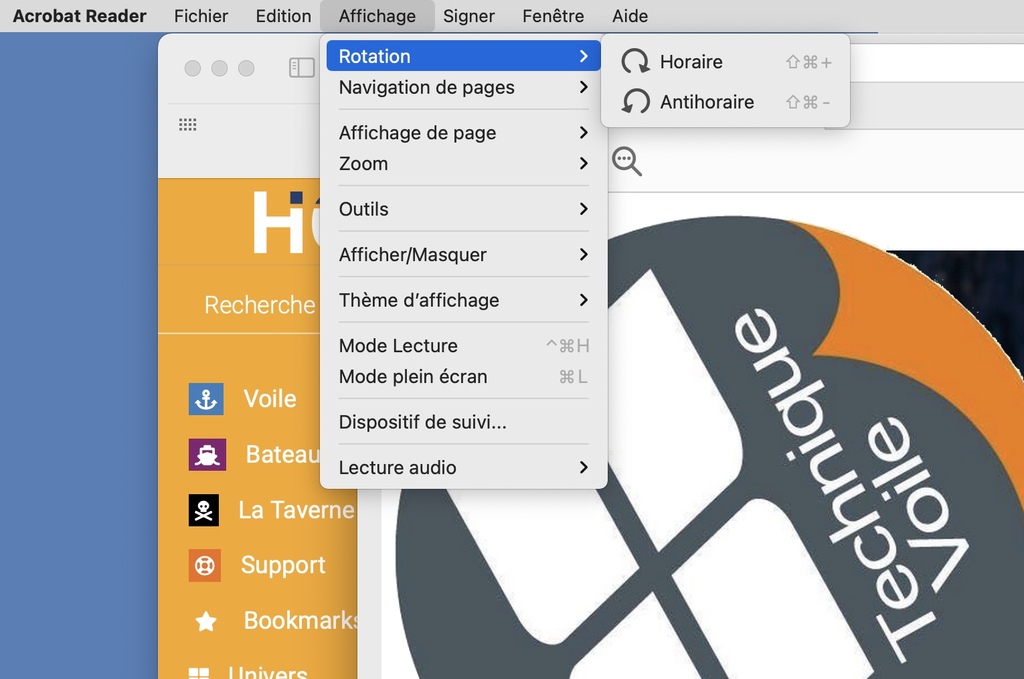Click the rotated Technique Voile logo image
Image resolution: width=1024 pixels, height=679 pixels.
709,448
